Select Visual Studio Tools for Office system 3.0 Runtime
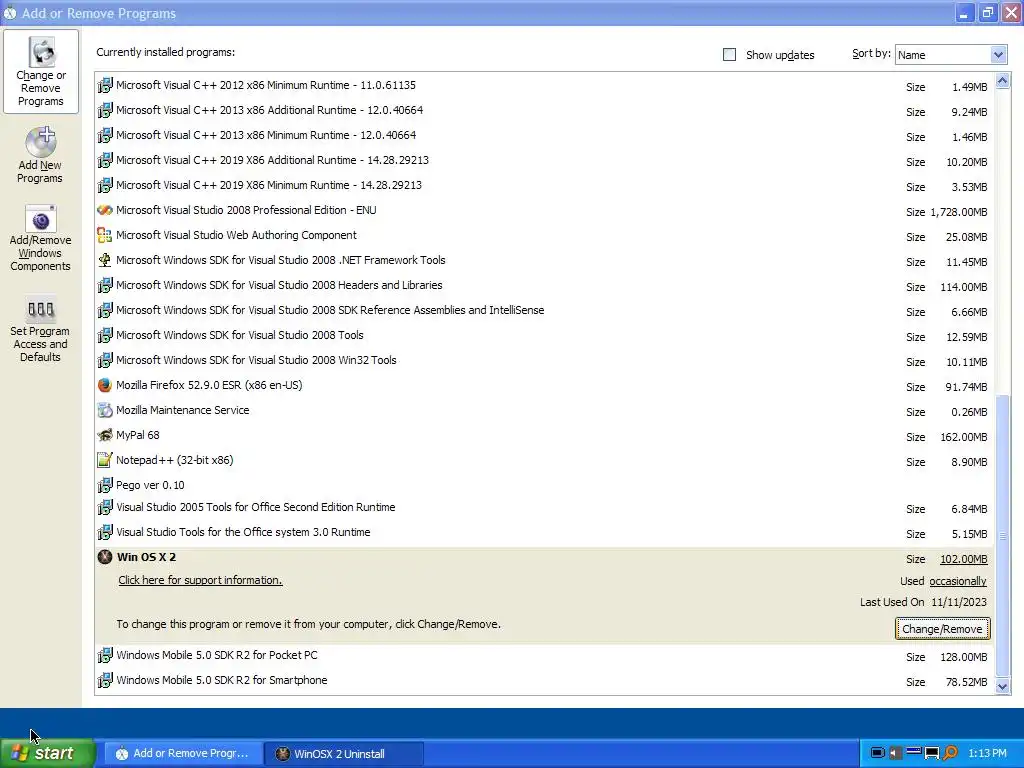1024x768 pixels. click(543, 532)
